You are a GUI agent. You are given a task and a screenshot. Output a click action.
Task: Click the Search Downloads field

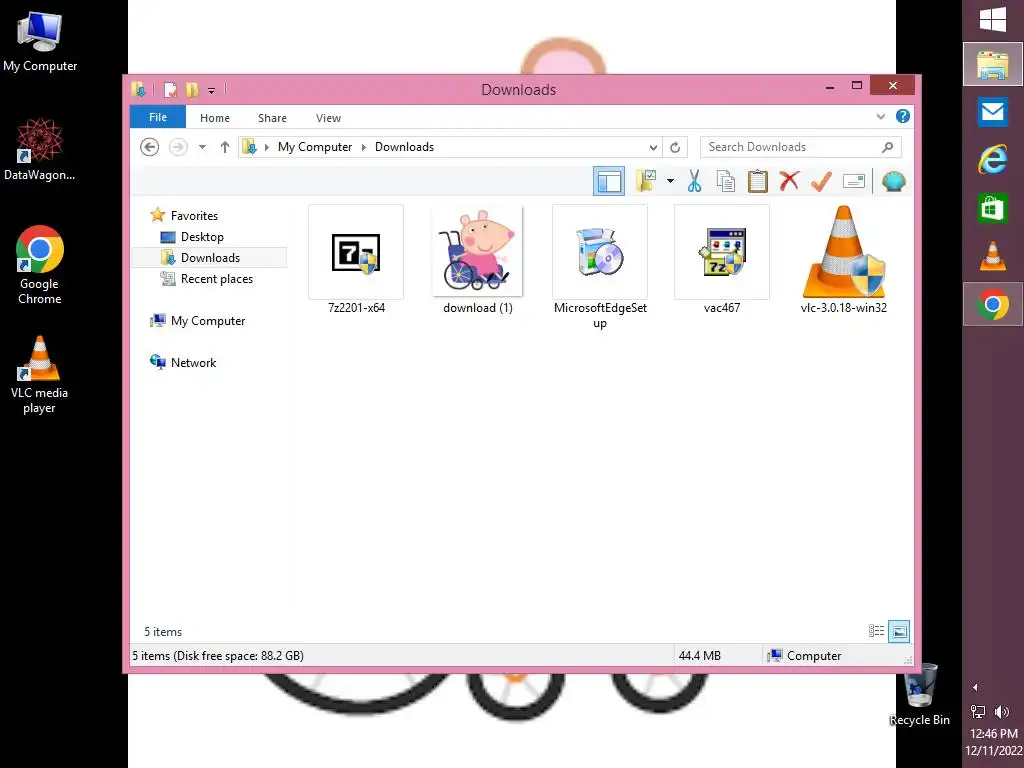coord(800,147)
